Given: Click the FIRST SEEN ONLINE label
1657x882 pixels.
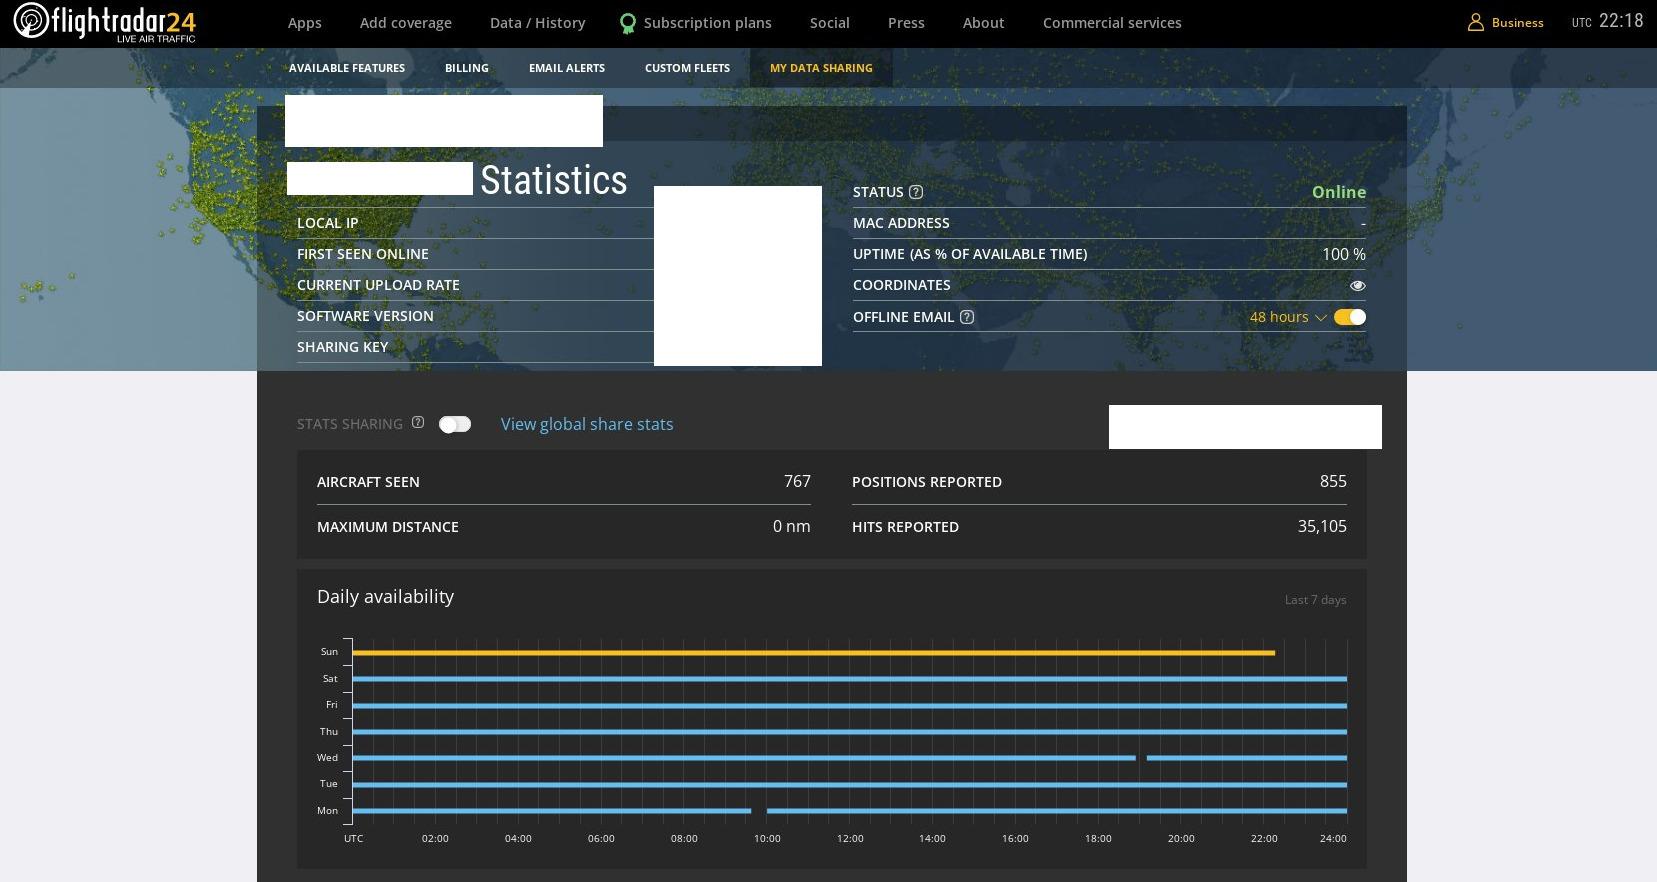Looking at the screenshot, I should click(362, 254).
